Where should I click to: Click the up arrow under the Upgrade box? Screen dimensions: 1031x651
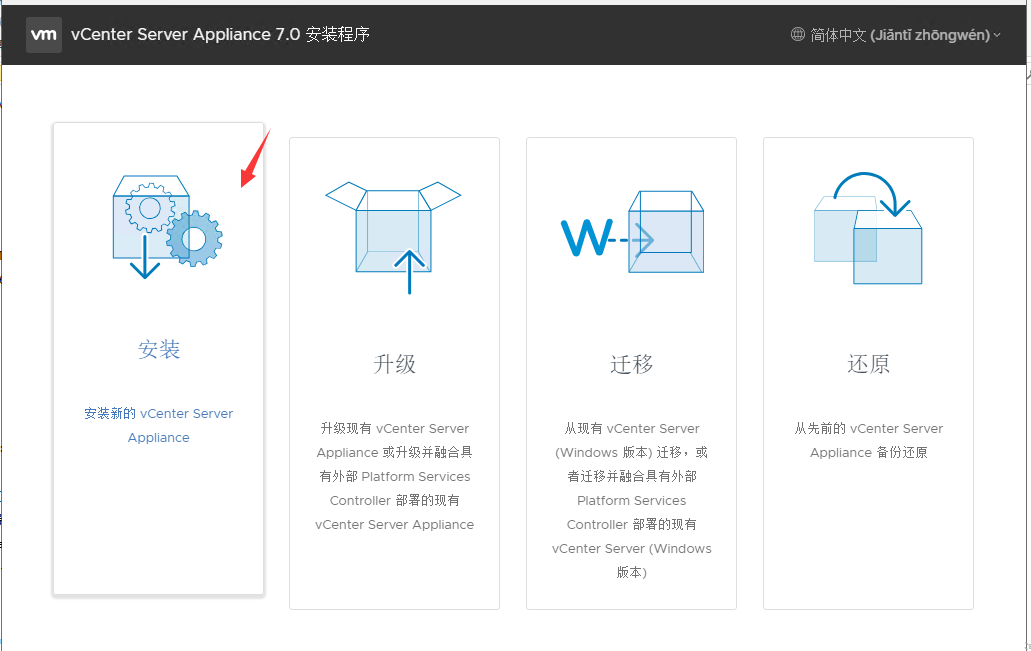pos(409,271)
